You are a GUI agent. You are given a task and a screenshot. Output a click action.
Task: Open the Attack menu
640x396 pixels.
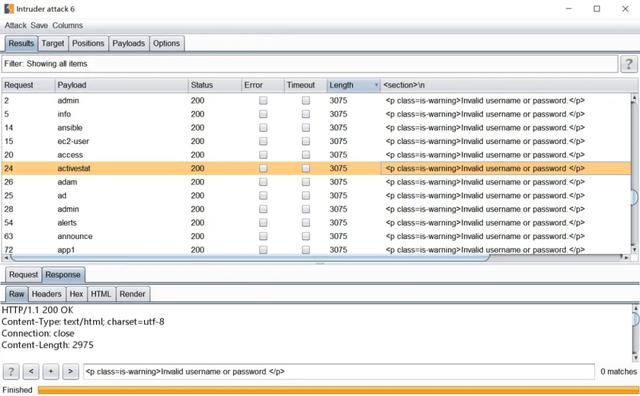pyautogui.click(x=16, y=25)
